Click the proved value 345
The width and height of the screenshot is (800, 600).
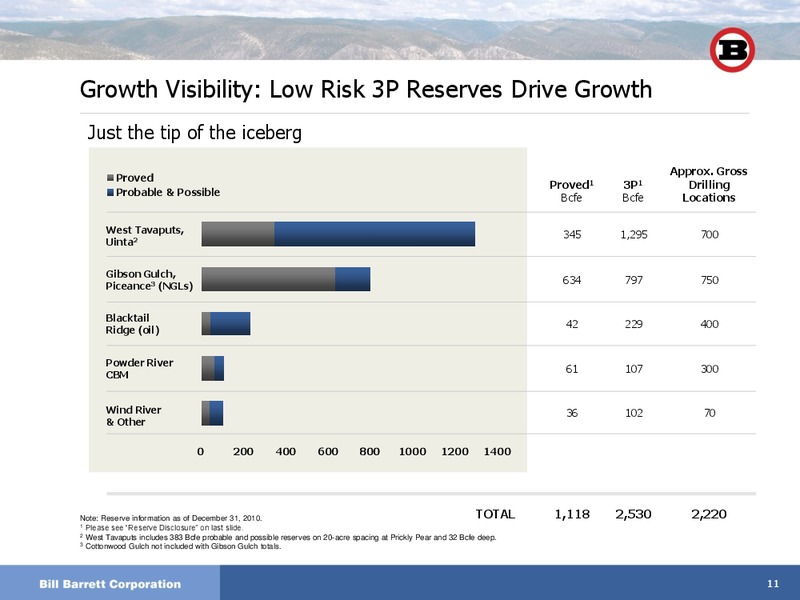tap(572, 234)
